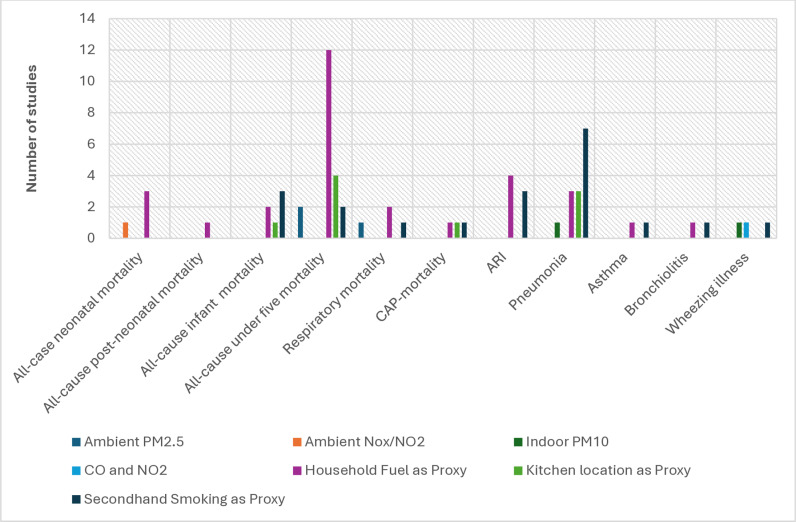The width and height of the screenshot is (796, 522).
Task: Click the 'Bronchiolitis' axis label
Action: point(656,284)
